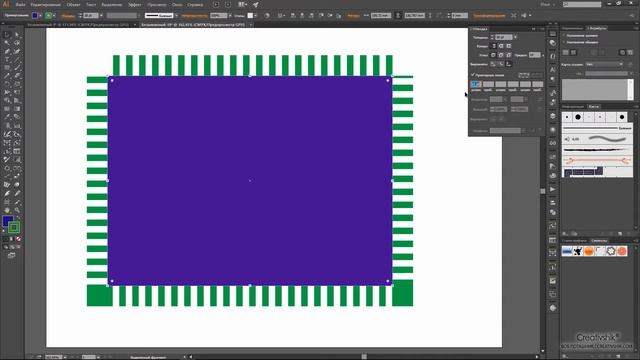Switch to the Кисти brushes tab

click(x=593, y=107)
